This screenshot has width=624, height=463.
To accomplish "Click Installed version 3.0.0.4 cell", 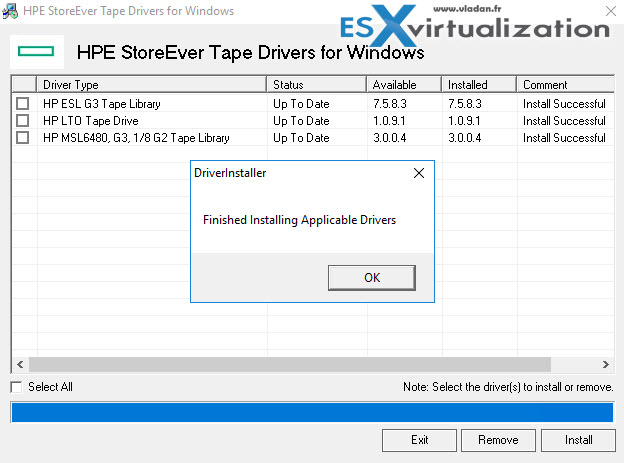I will 465,138.
